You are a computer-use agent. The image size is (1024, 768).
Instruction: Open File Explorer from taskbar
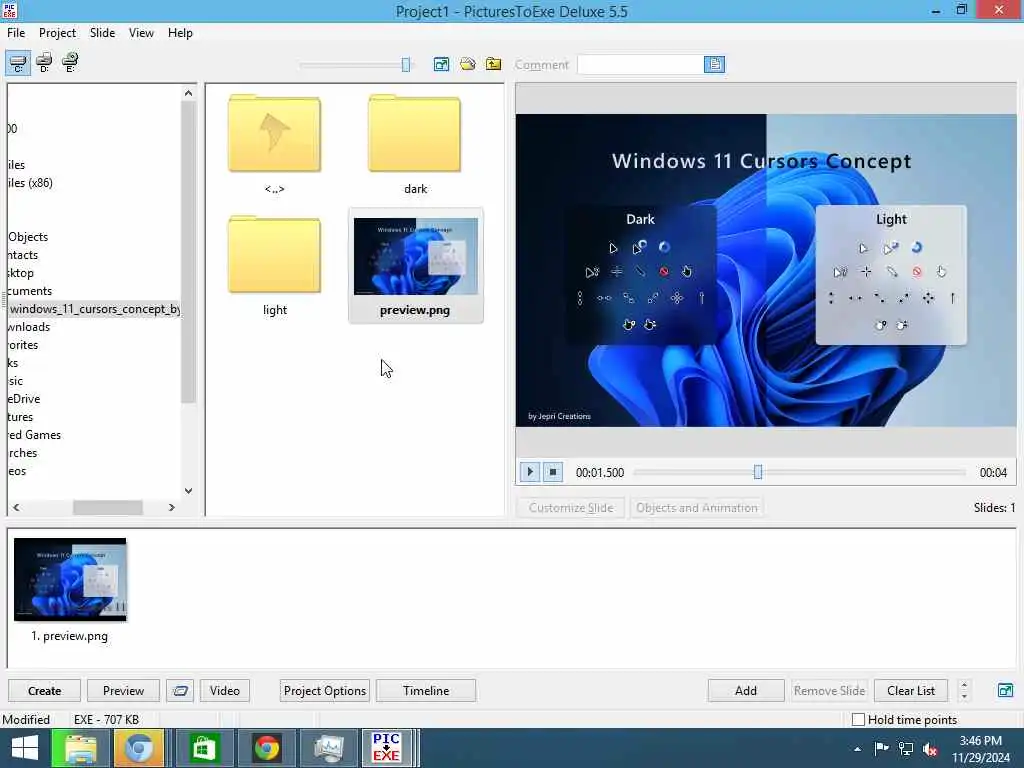tap(80, 748)
